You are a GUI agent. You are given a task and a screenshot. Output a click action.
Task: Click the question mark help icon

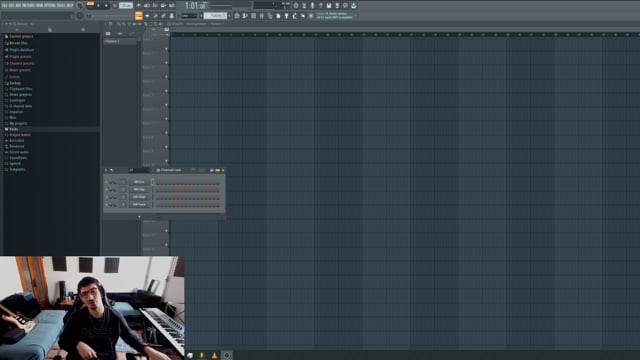click(x=321, y=6)
